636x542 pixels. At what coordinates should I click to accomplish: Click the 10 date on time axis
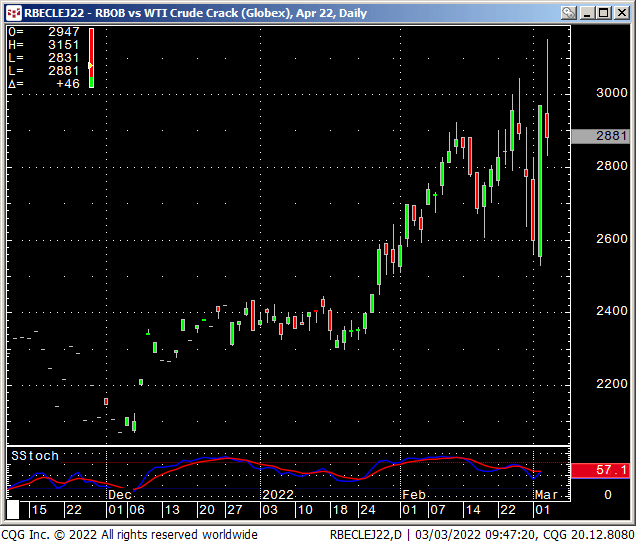(305, 510)
